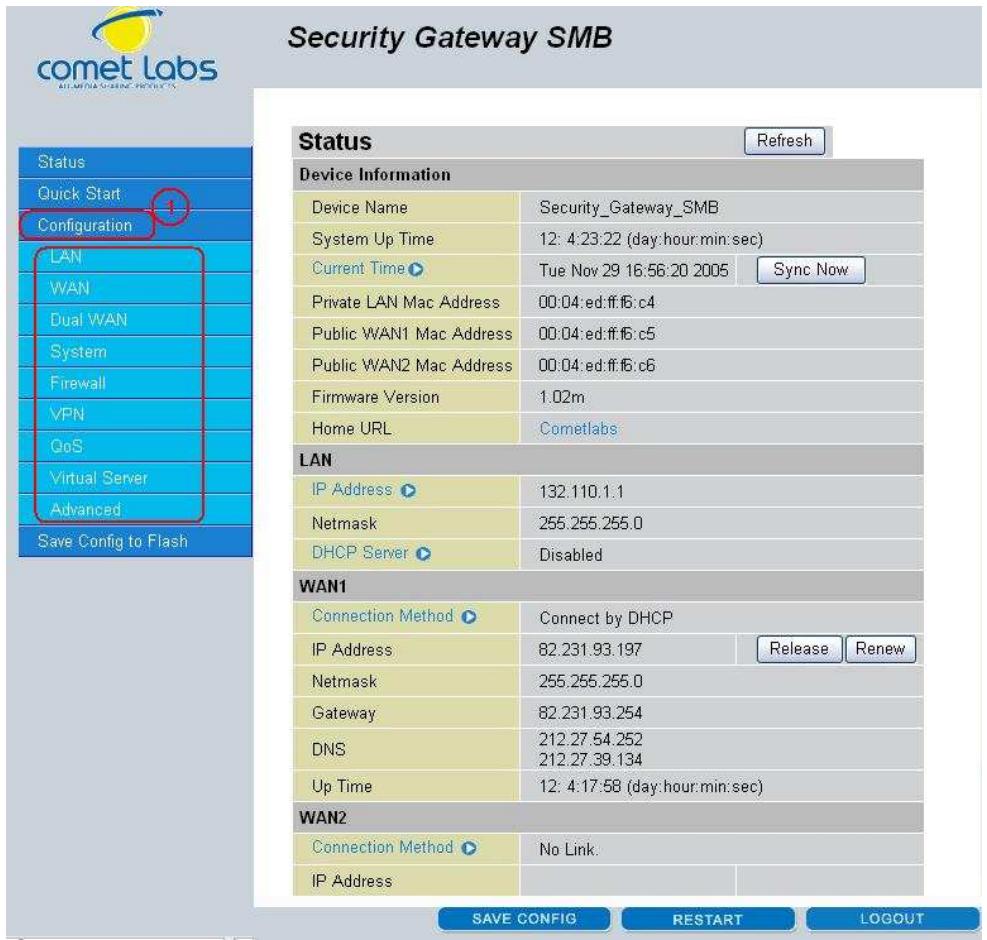Select Save Config to Flash

click(135, 541)
